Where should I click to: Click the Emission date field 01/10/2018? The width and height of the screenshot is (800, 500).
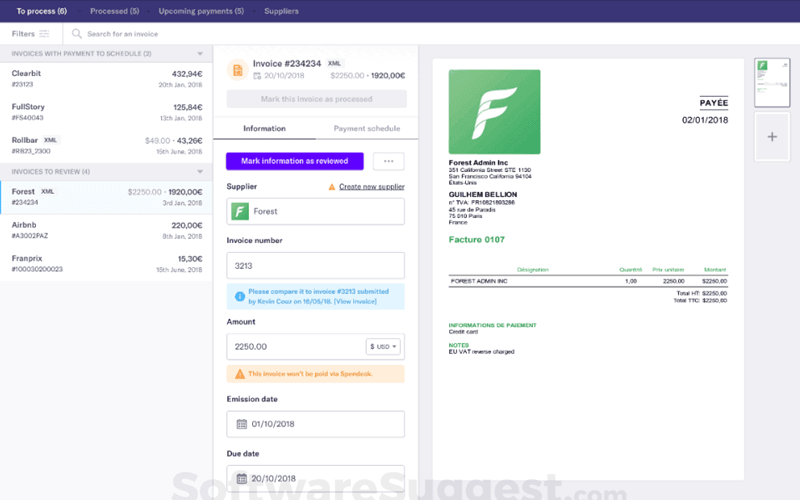[316, 424]
